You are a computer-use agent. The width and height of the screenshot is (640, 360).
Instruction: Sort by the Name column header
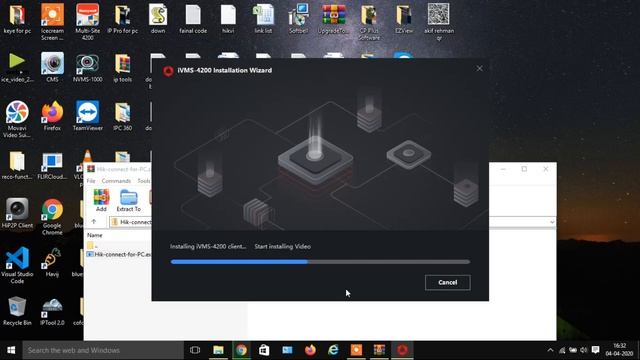coord(95,235)
